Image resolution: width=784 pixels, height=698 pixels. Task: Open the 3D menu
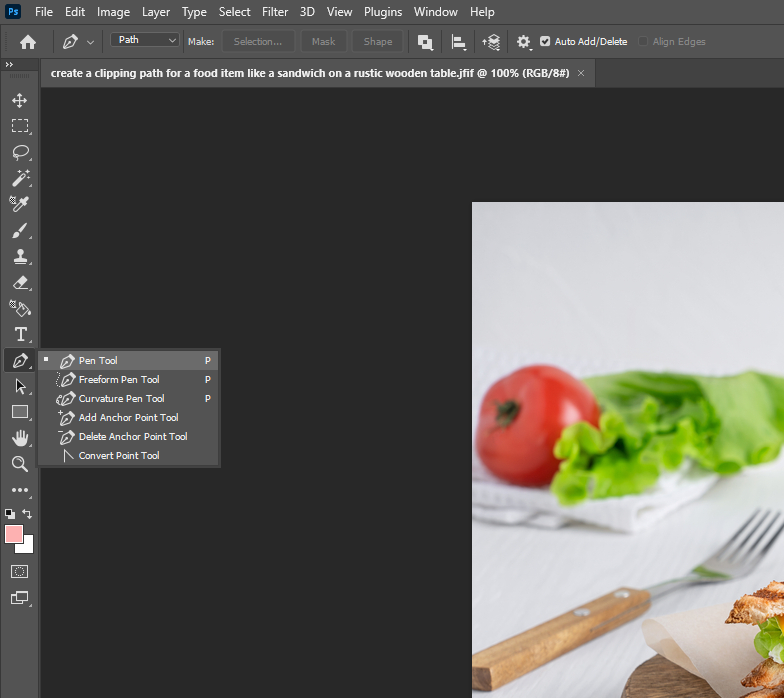[308, 12]
